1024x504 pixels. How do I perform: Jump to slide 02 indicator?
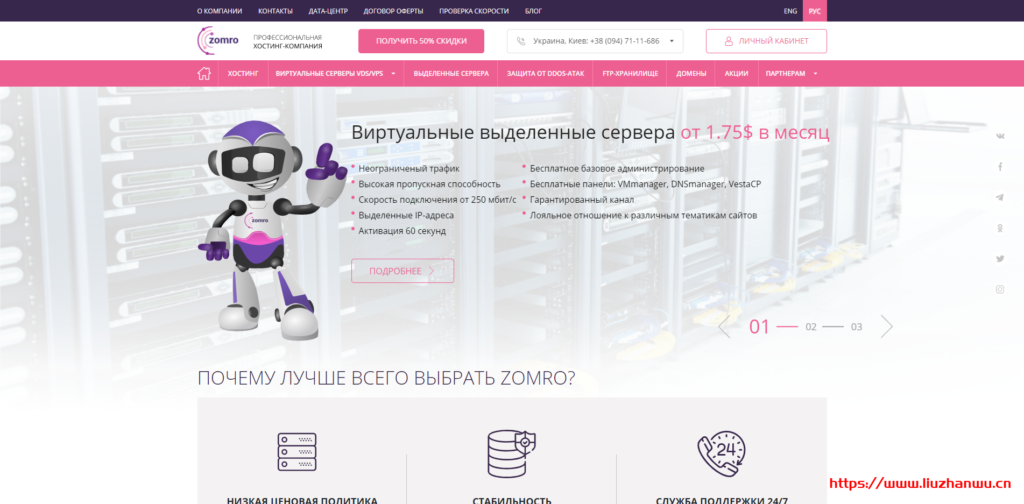pyautogui.click(x=811, y=326)
